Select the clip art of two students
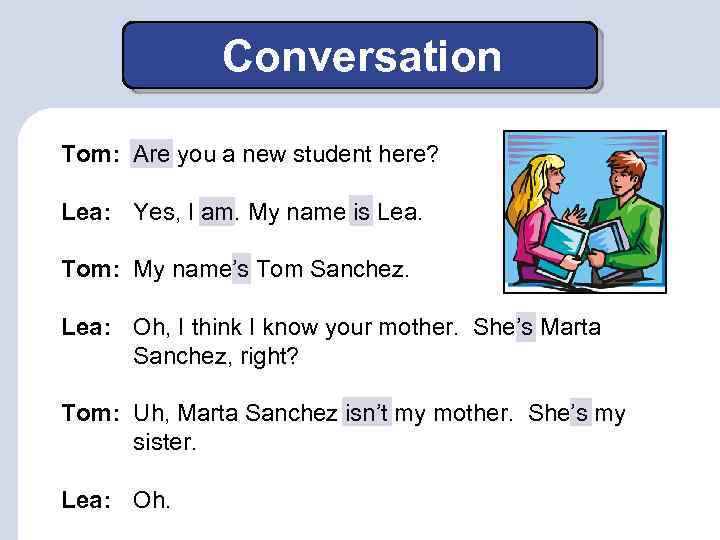The image size is (720, 540). coord(584,211)
